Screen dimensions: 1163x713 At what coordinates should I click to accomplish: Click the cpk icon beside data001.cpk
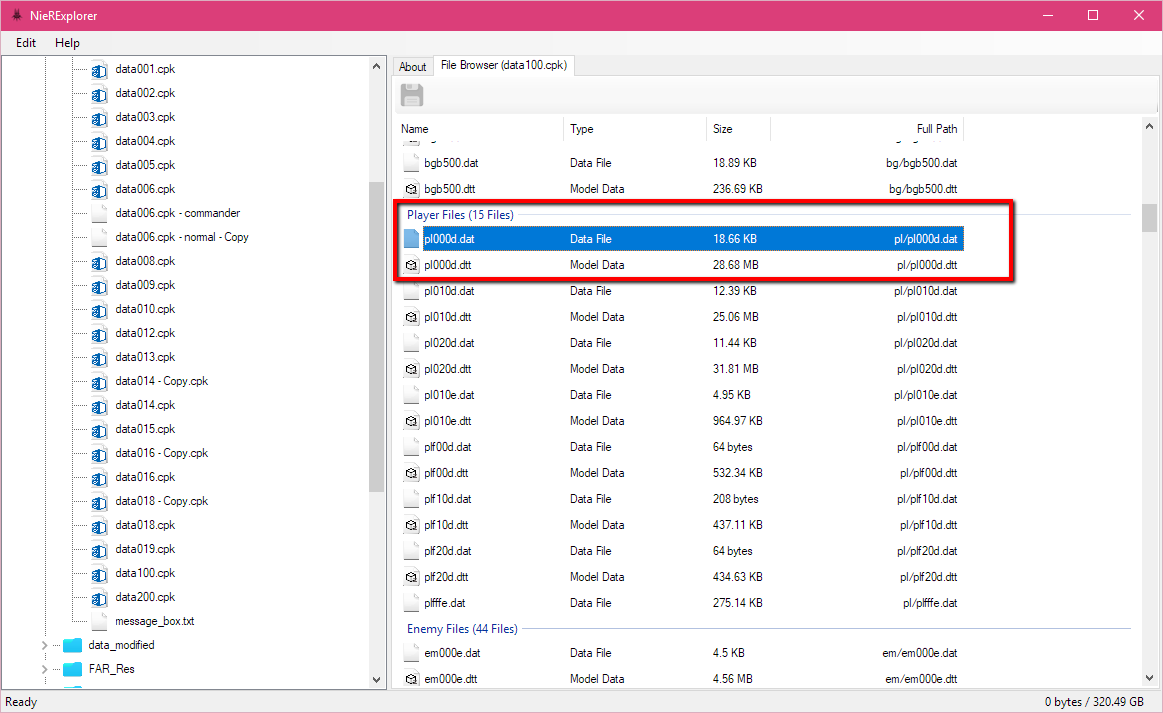[x=99, y=70]
